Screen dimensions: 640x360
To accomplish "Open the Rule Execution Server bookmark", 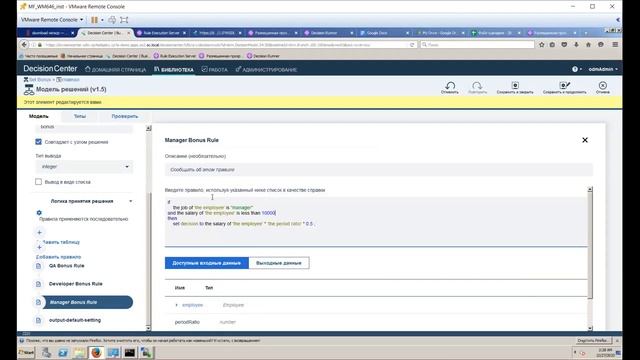I will coord(174,56).
